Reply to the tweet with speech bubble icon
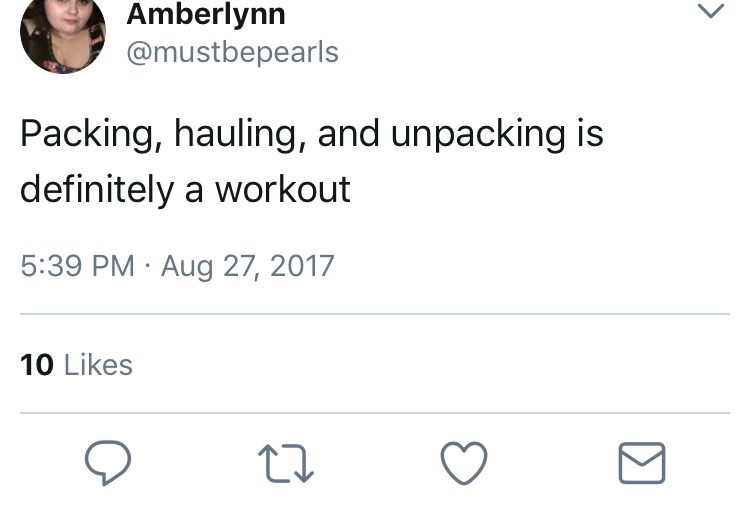Viewport: 750px width, 508px height. [108, 463]
